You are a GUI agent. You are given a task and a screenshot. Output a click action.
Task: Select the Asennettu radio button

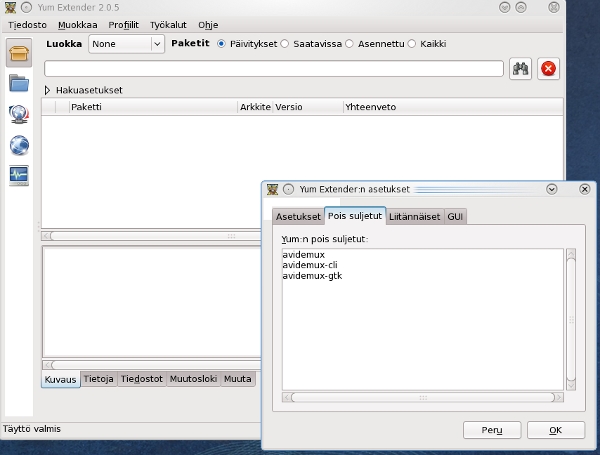pyautogui.click(x=349, y=44)
